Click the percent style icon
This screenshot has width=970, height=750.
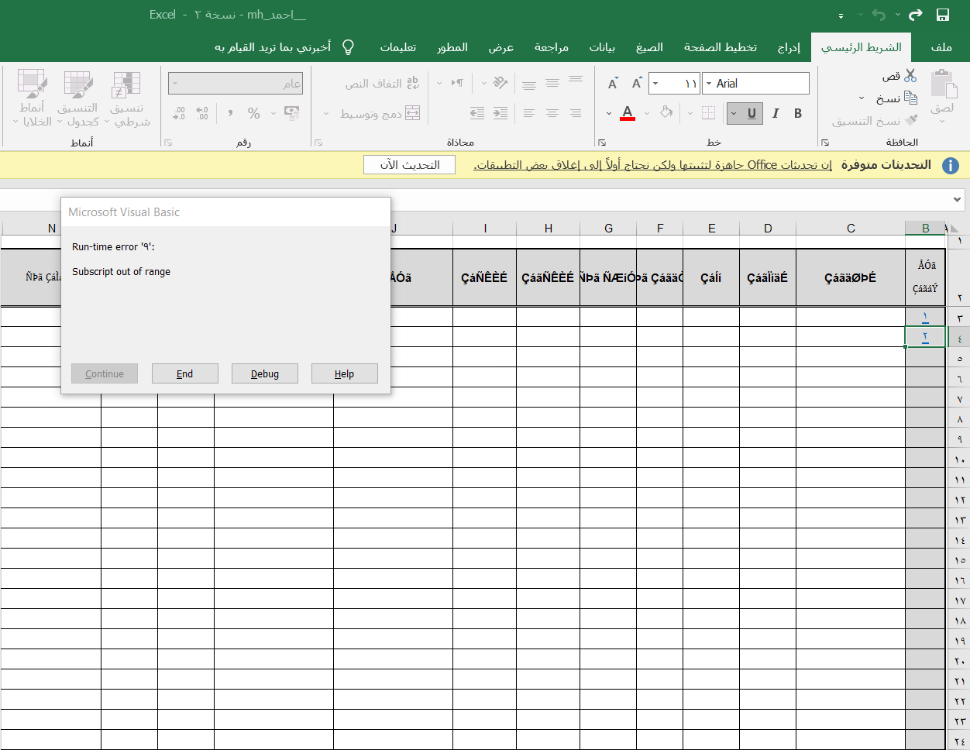click(x=254, y=113)
